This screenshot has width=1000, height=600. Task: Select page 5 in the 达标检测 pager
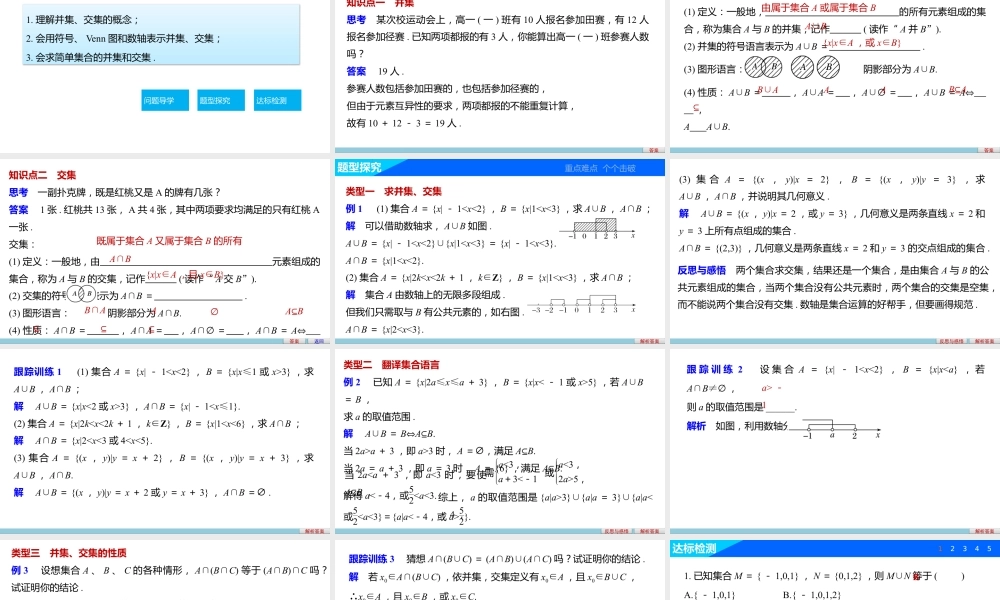tap(988, 549)
